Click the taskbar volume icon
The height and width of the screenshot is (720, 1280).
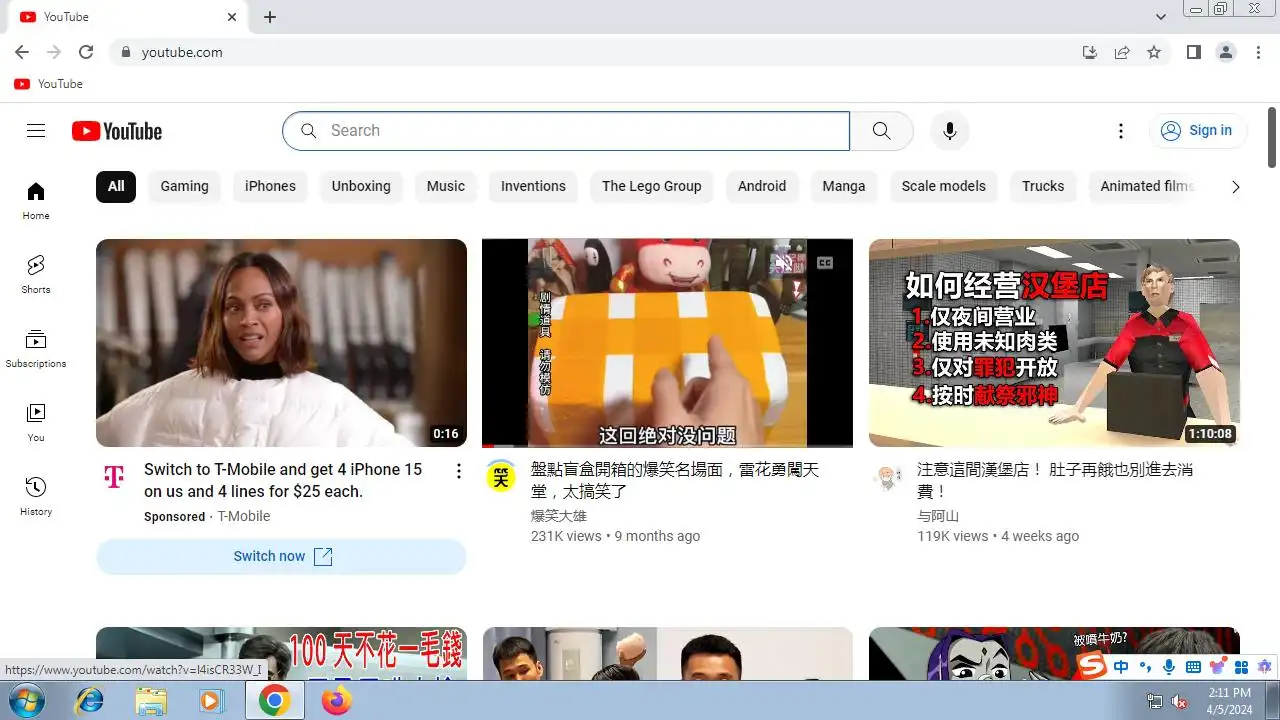tap(1179, 701)
